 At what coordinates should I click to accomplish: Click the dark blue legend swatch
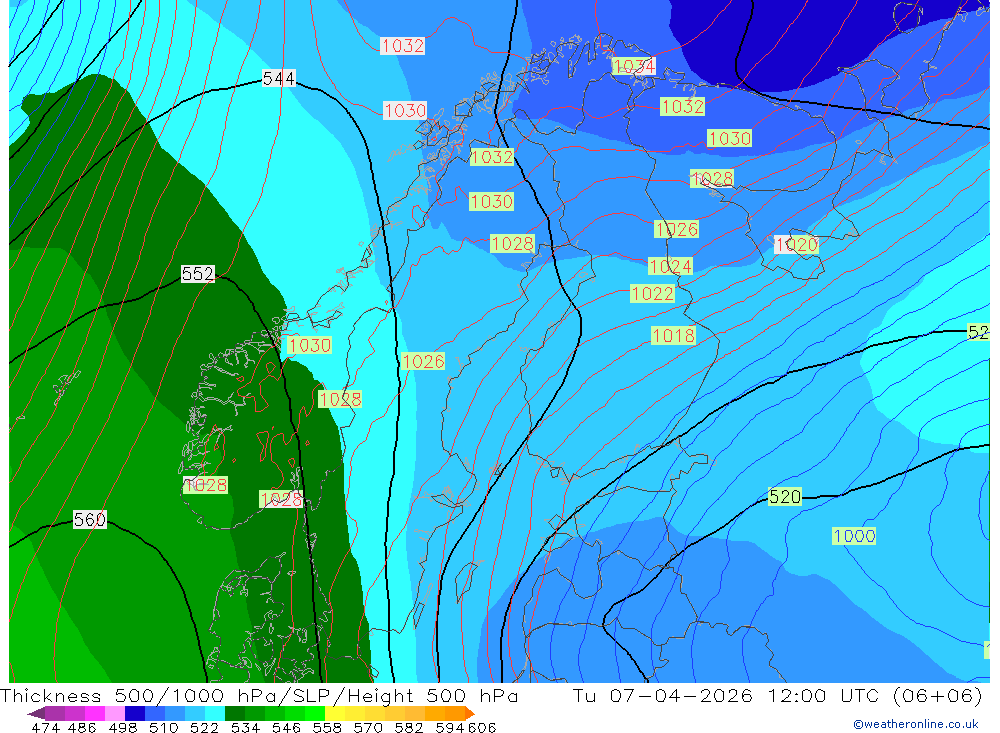click(135, 713)
